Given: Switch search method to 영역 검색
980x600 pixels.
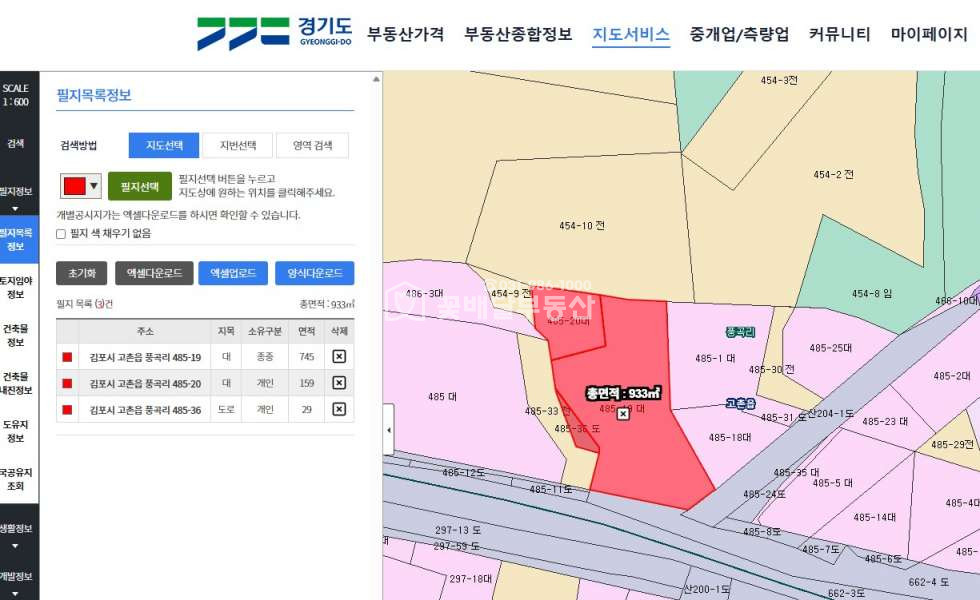Looking at the screenshot, I should [x=312, y=145].
